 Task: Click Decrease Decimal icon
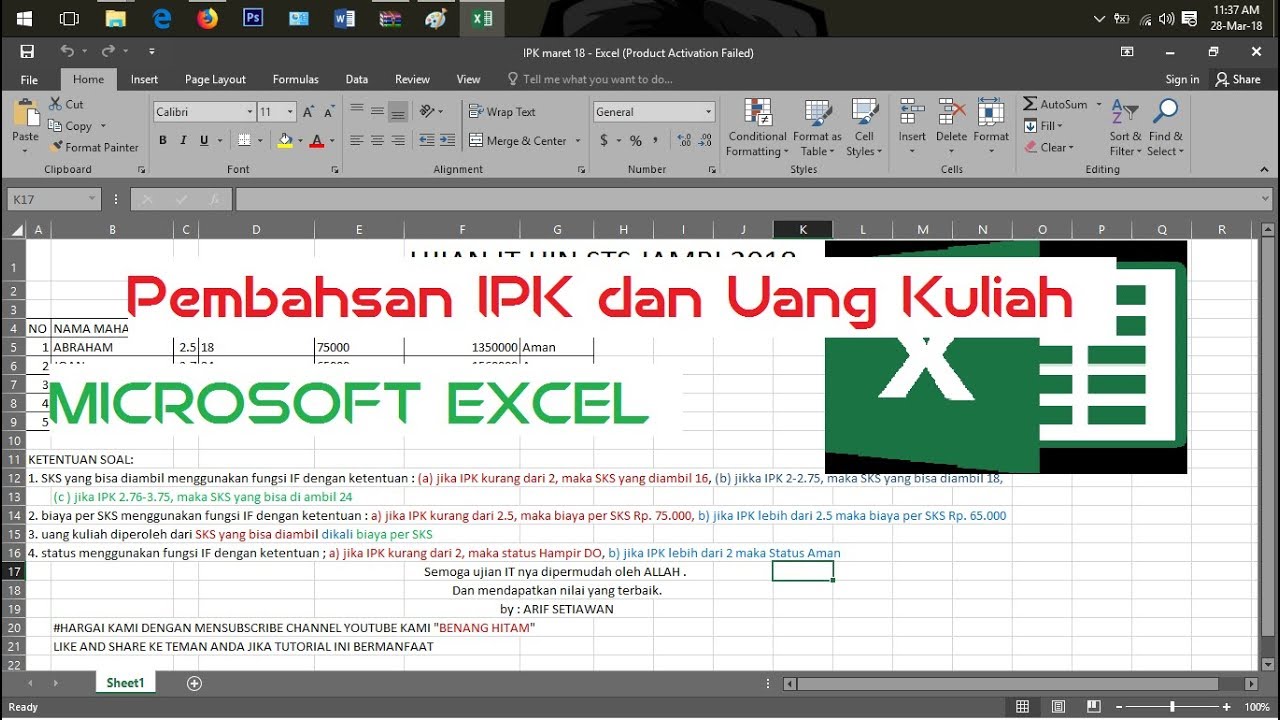click(703, 141)
